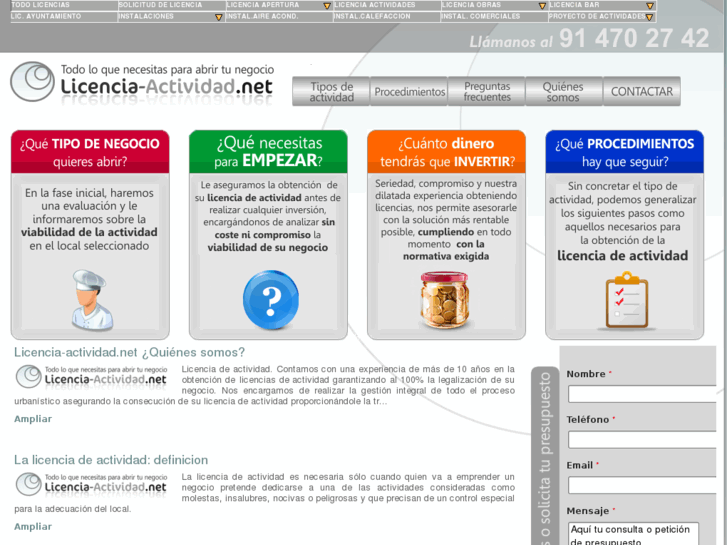Click the jar of coins icon
Viewport: 727px width, 545px height.
click(445, 301)
